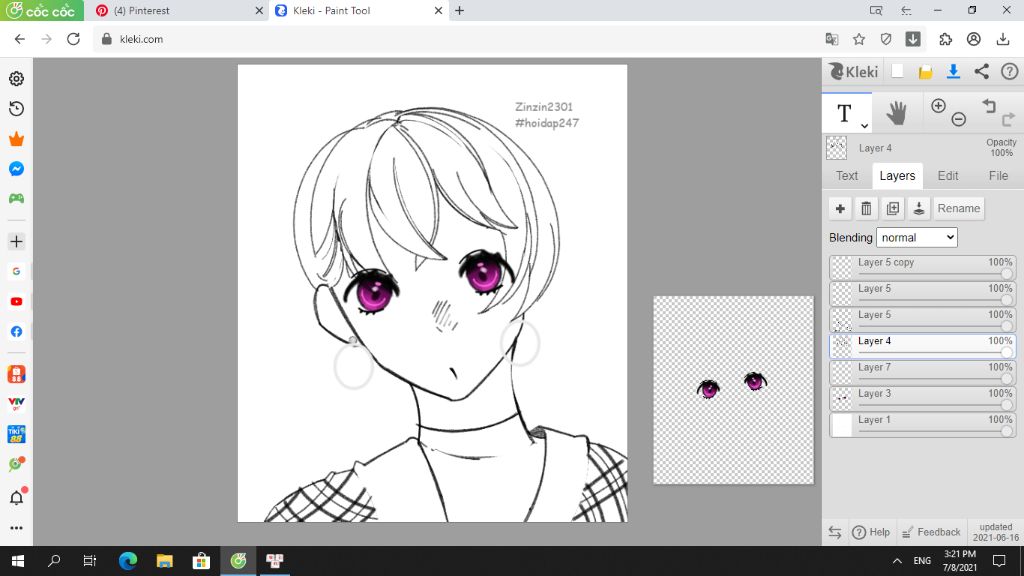The width and height of the screenshot is (1024, 576).
Task: Undo the last action
Action: [989, 106]
